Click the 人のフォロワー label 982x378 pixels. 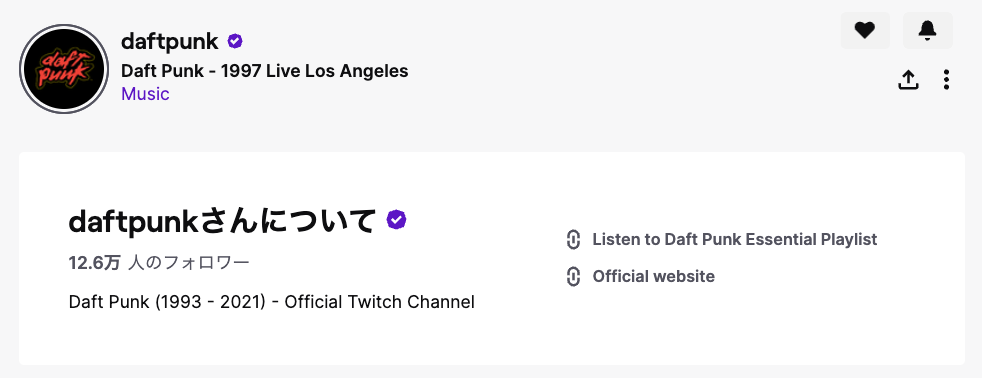[x=189, y=262]
